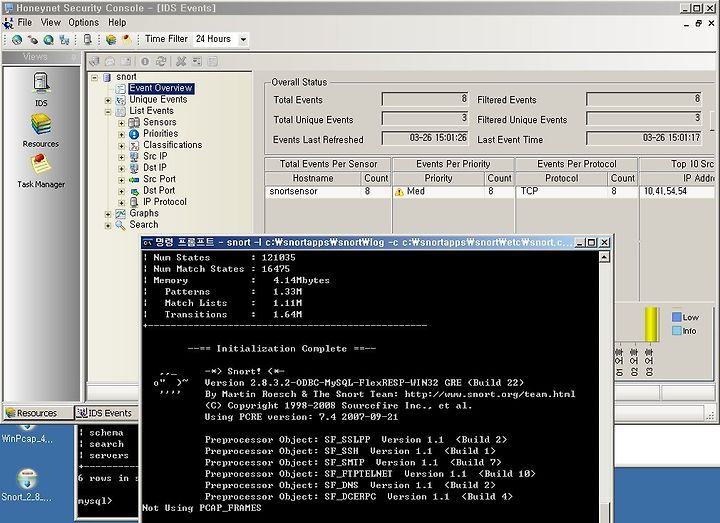Click the first grayed icon in event toolbar
This screenshot has width=720, height=523.
95,61
